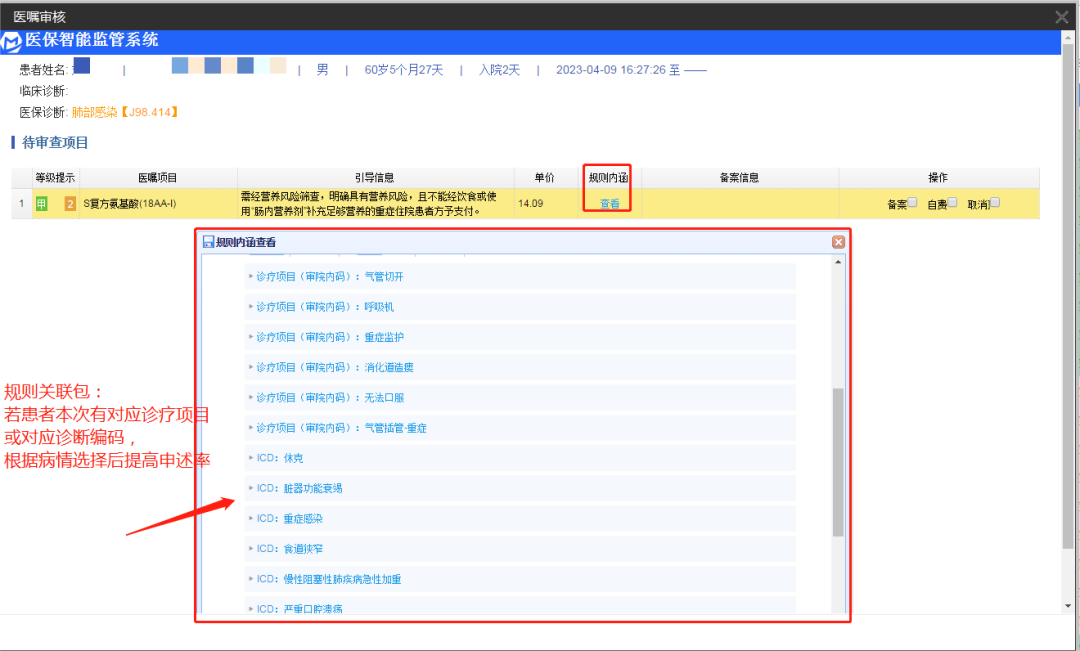Screen dimensions: 1080x651
Task: Tick the 取消 checkbox
Action: tap(995, 203)
